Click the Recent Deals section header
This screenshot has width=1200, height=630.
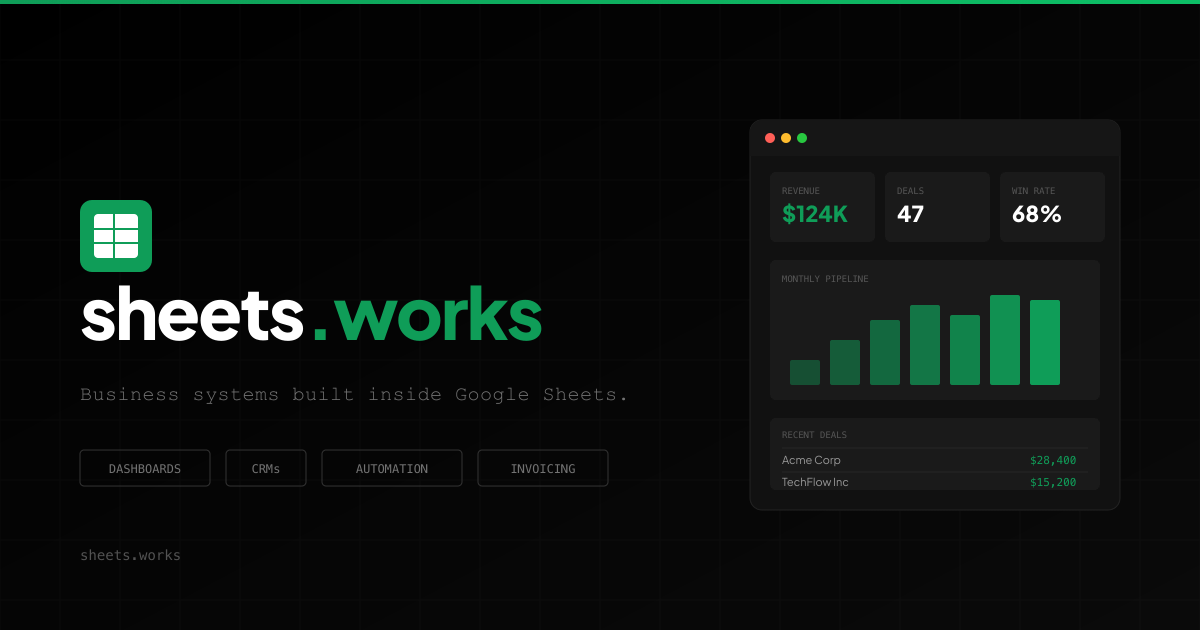tap(814, 435)
